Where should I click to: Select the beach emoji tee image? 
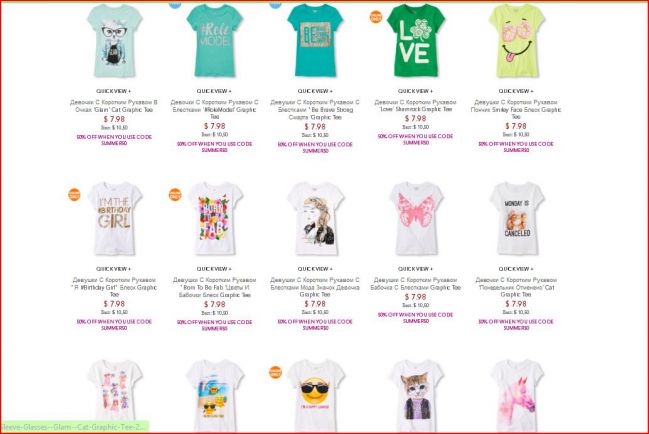[214, 396]
